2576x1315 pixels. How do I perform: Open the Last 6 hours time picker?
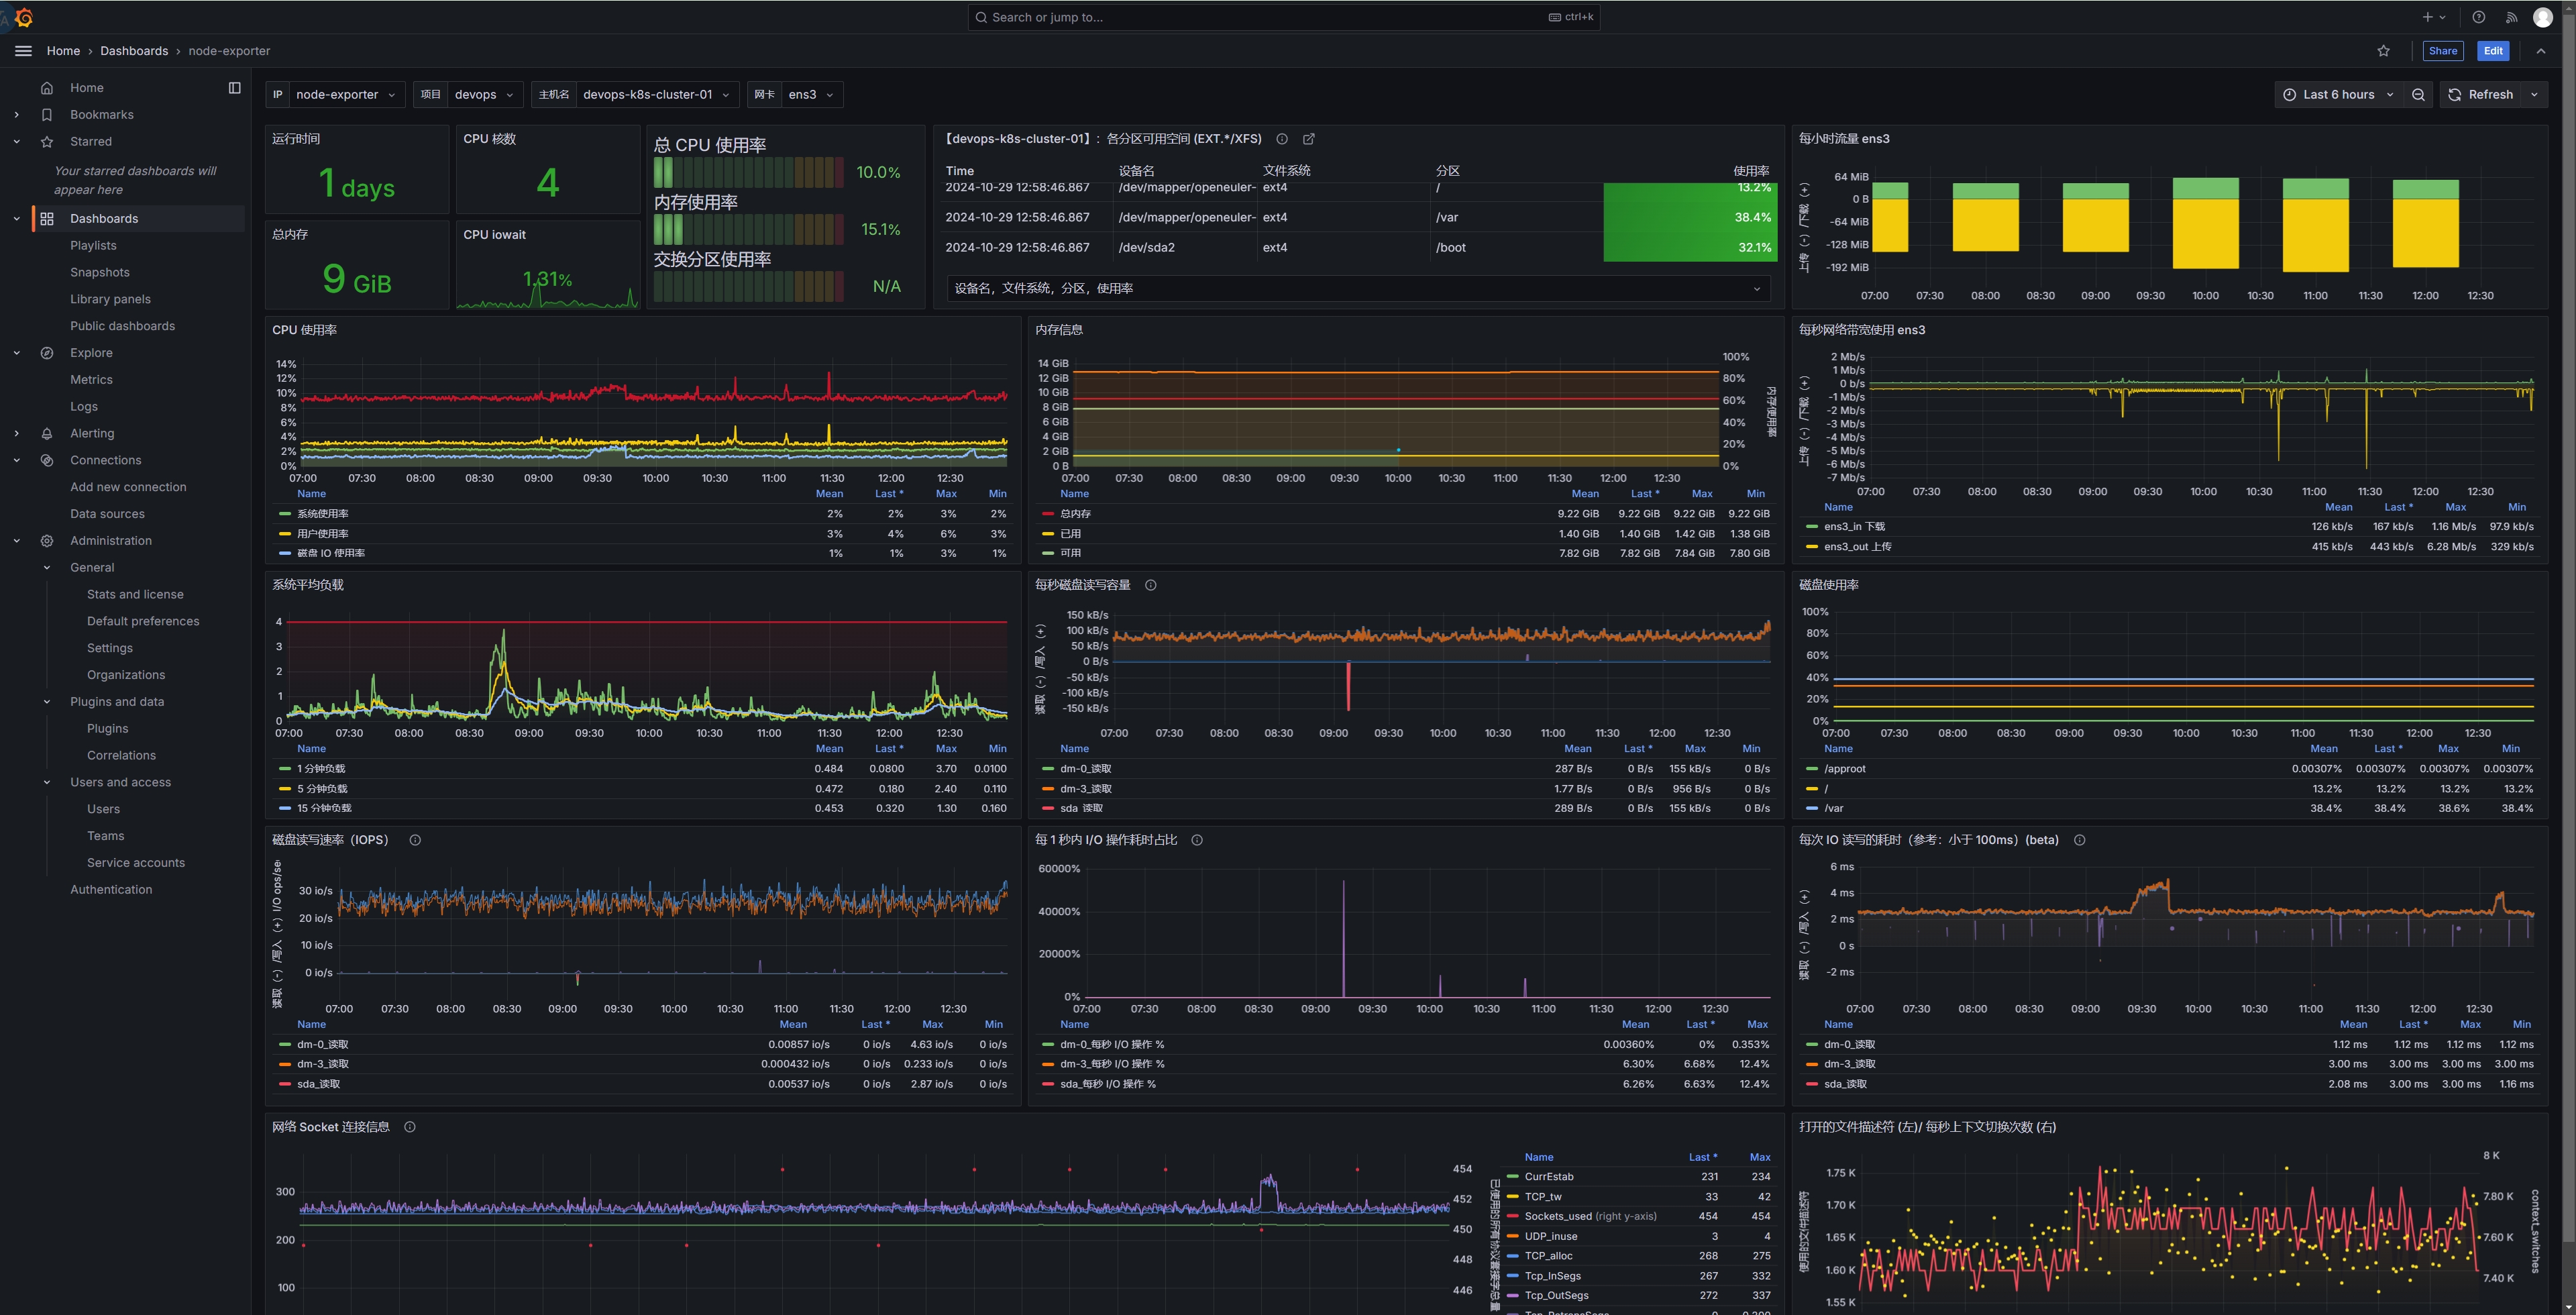tap(2338, 95)
